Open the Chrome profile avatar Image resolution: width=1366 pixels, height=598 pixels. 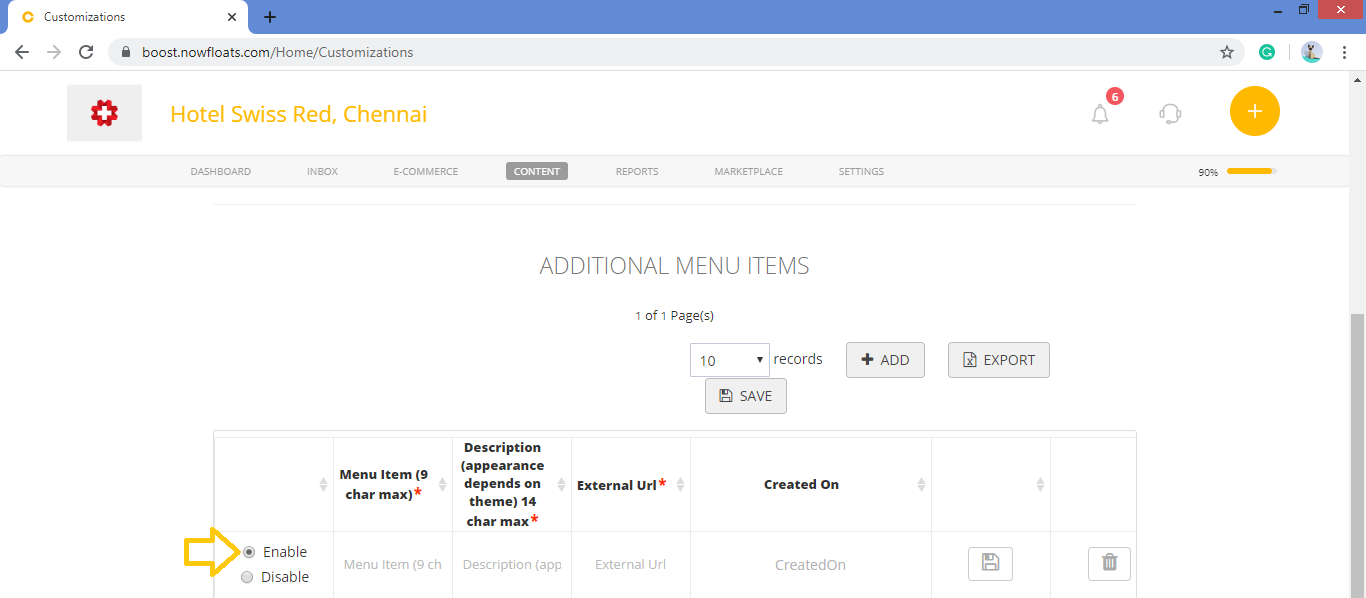(1312, 52)
